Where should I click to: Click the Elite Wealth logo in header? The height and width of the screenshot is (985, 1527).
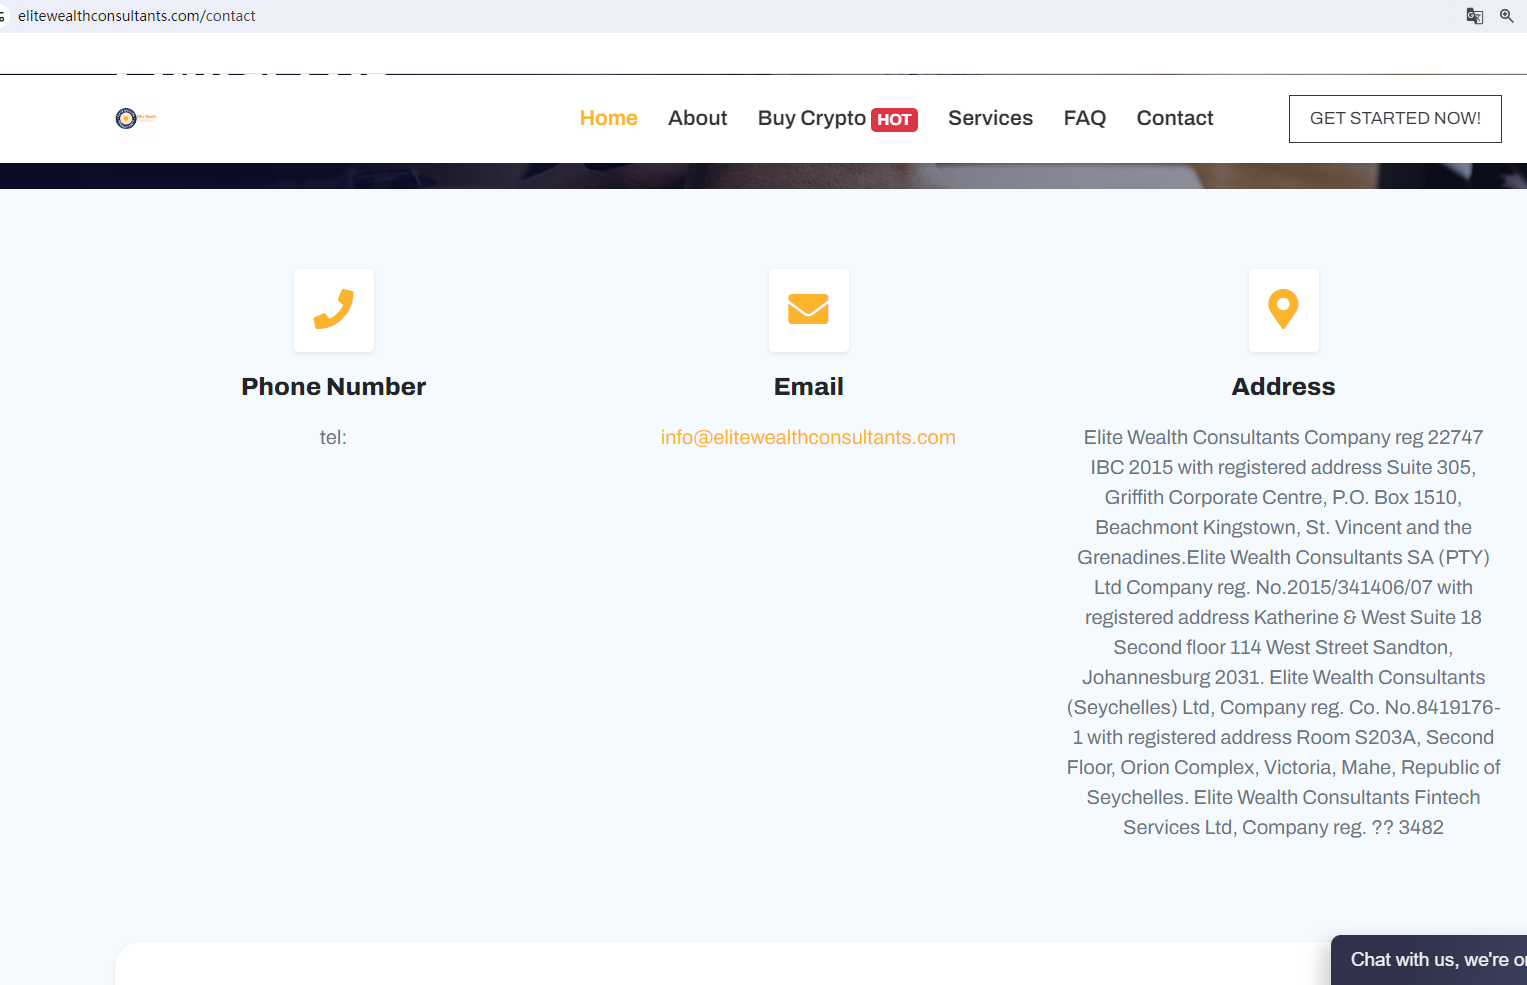136,118
